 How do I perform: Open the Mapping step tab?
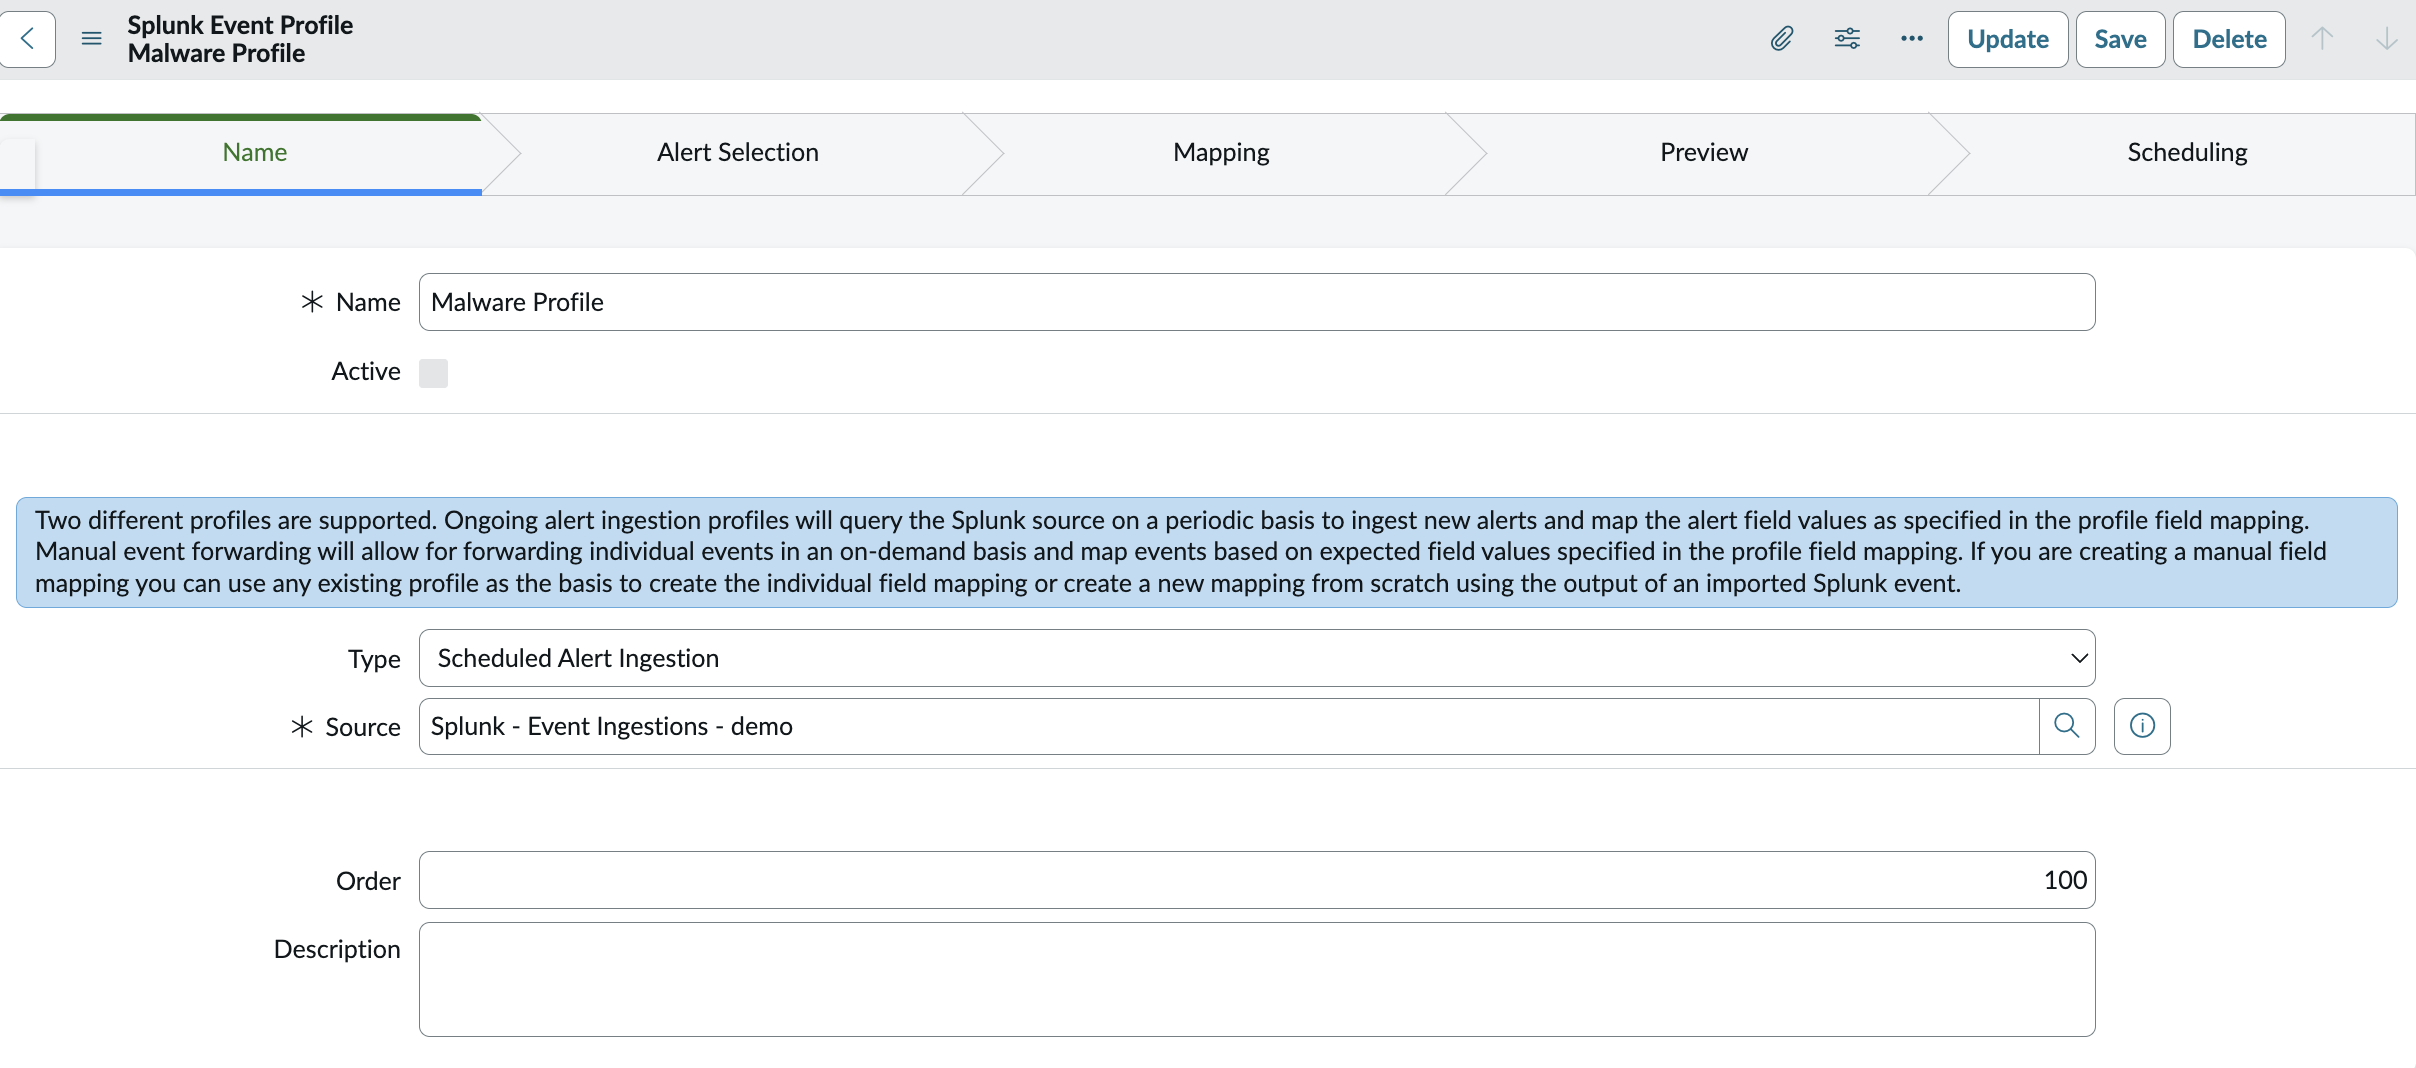pos(1221,152)
